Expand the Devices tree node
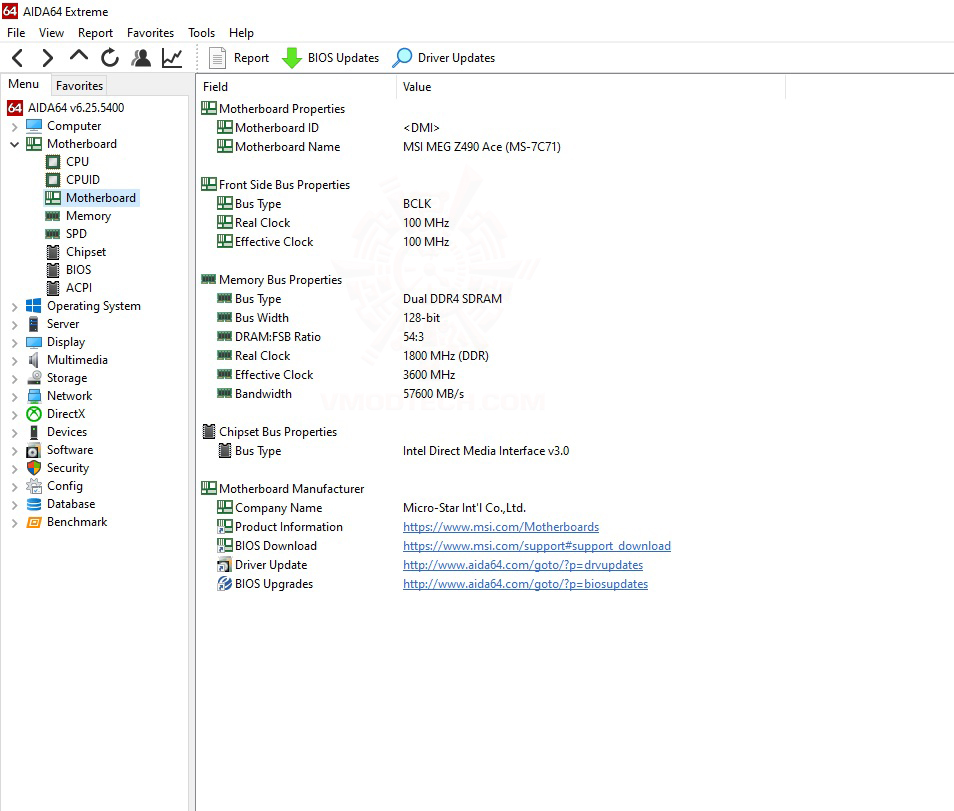This screenshot has width=954, height=811. pyautogui.click(x=15, y=433)
